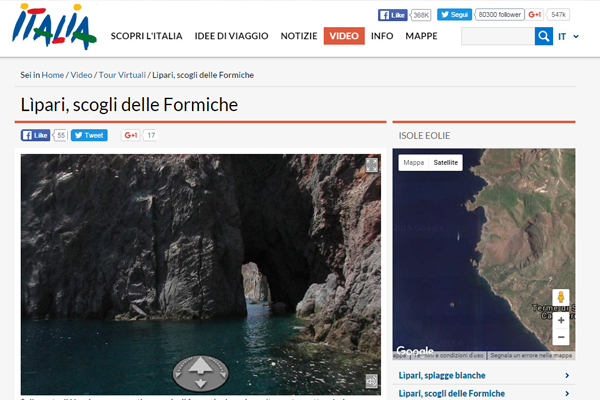Click the G+1 button under the title
600x400 pixels.
point(130,135)
